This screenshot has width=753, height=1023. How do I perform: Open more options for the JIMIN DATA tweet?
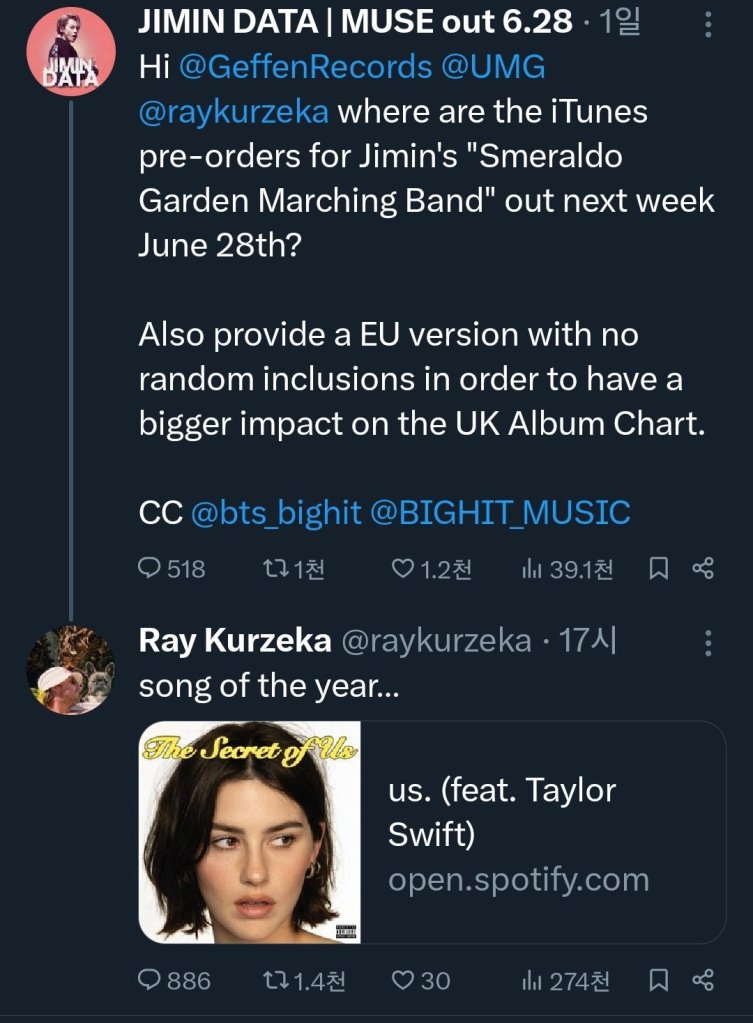708,24
